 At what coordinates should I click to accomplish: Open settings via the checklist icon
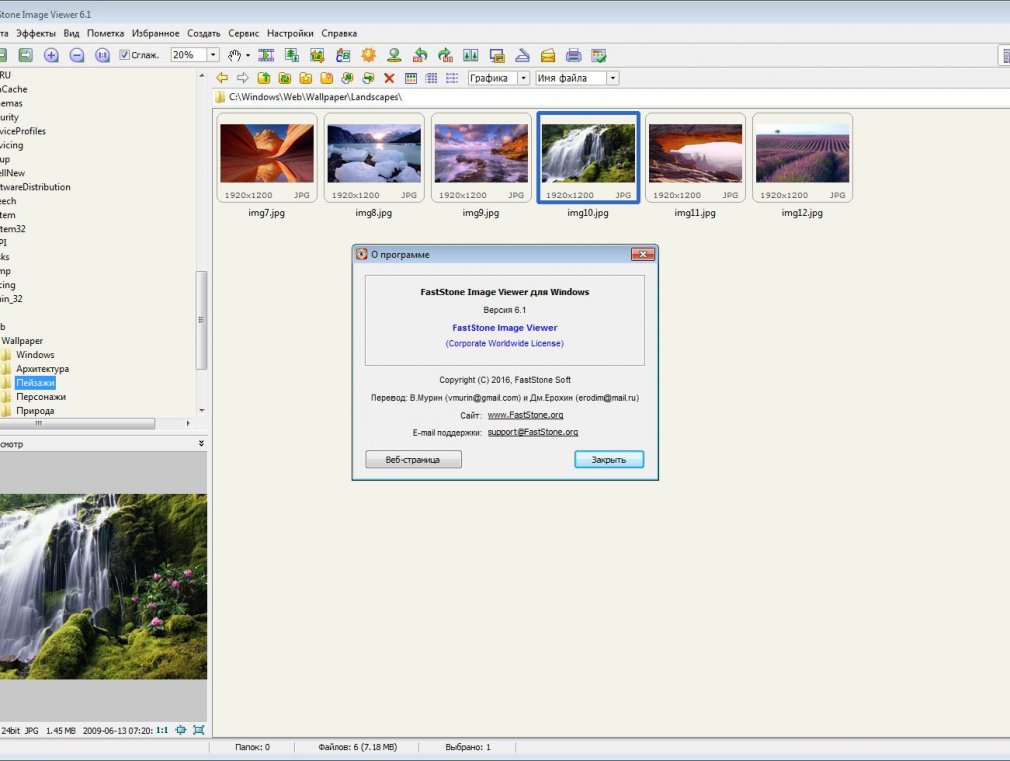tap(599, 55)
